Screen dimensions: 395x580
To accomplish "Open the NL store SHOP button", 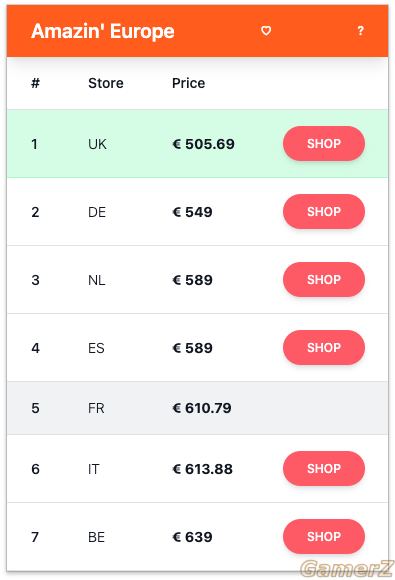I will 324,280.
